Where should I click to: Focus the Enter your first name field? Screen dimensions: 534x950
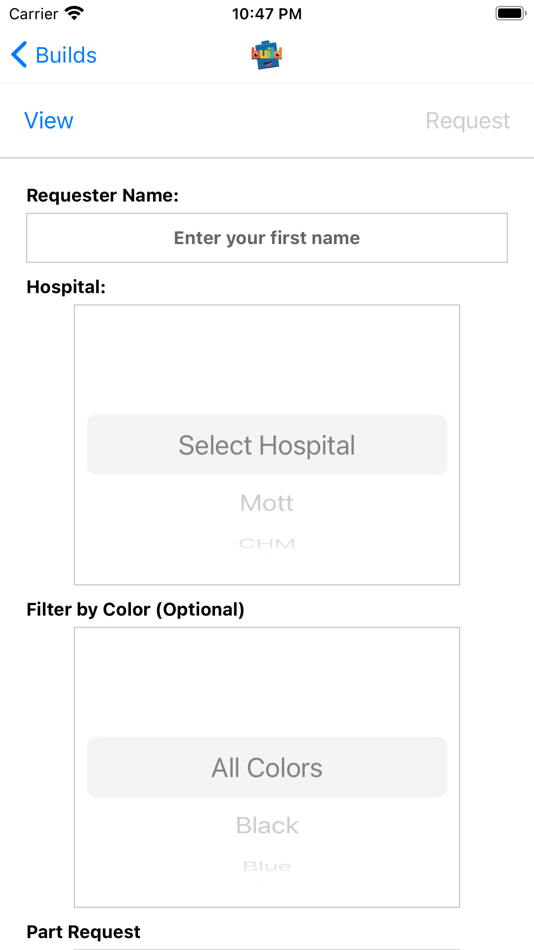tap(267, 238)
